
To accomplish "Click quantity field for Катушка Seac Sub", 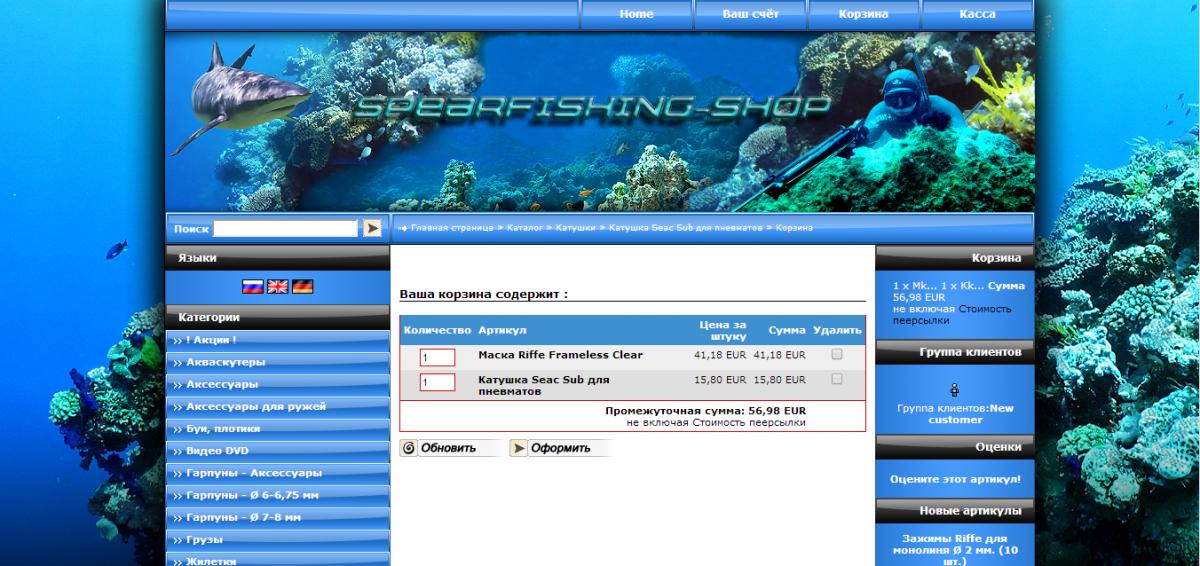I will click(437, 382).
